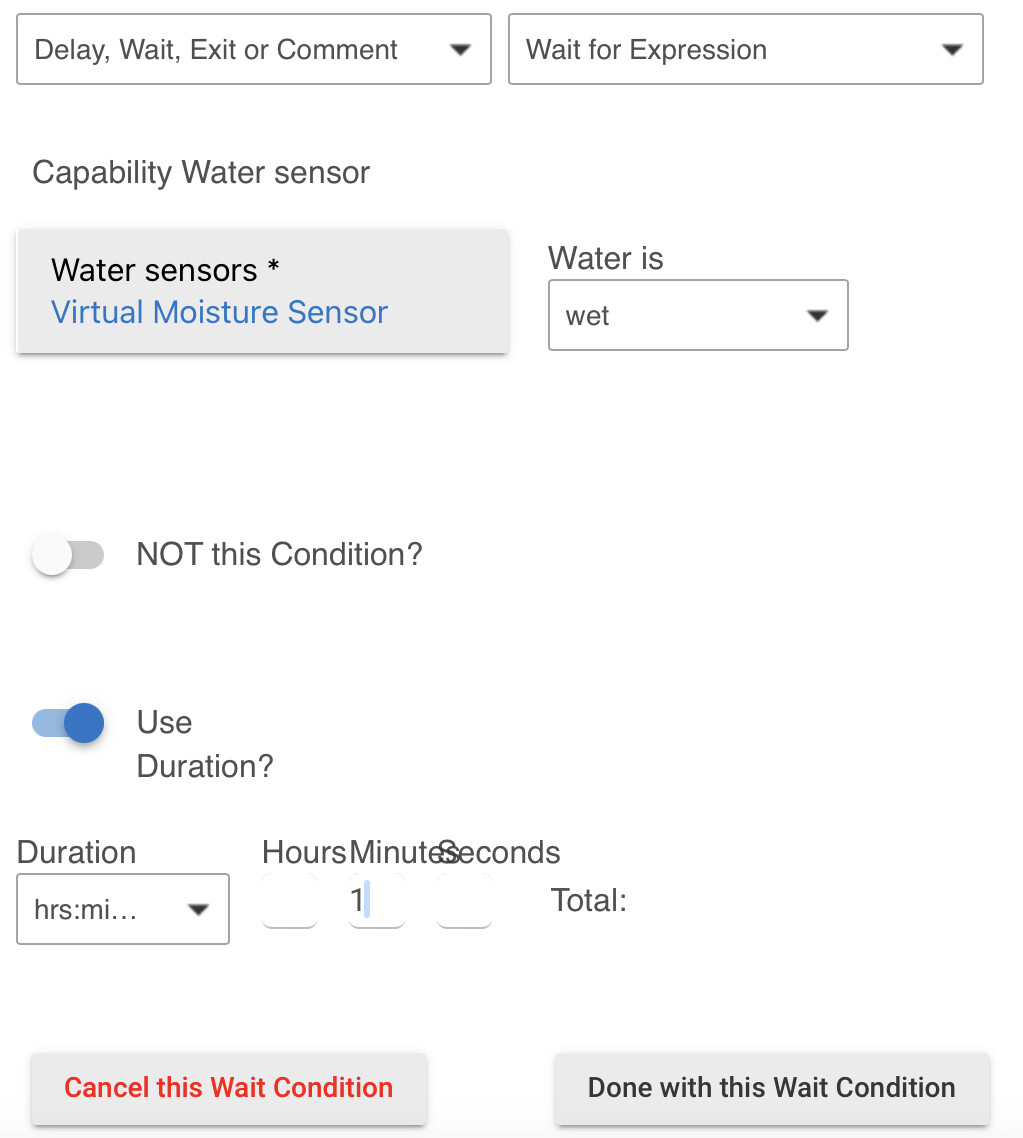1023x1138 pixels.
Task: Click the caret icon beside wet
Action: 817,315
